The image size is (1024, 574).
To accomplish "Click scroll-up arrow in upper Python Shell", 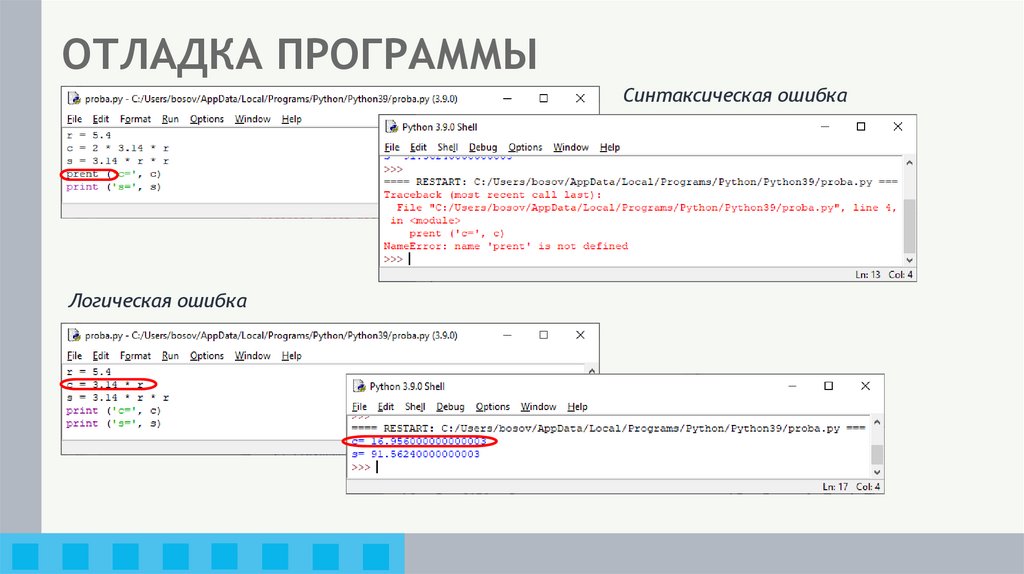I will 909,163.
